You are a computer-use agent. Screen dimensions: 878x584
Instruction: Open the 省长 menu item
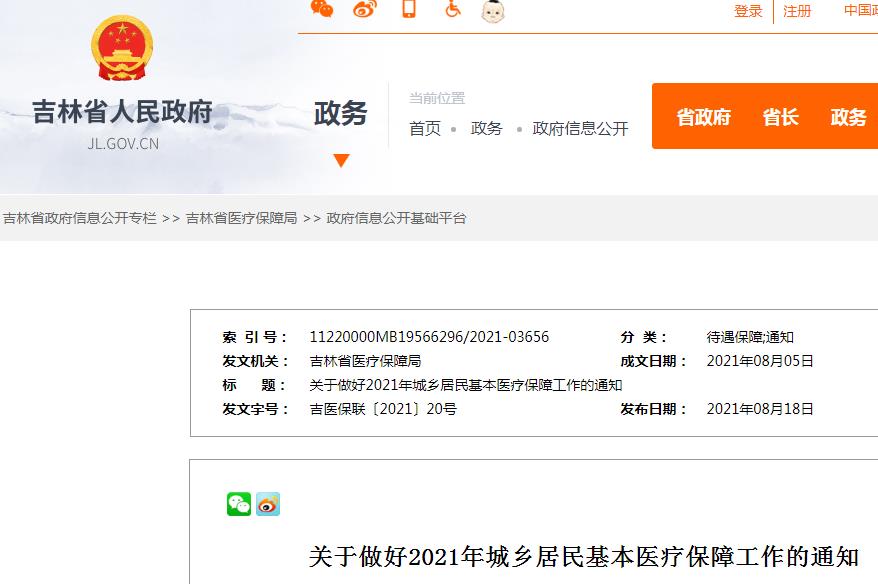click(781, 117)
